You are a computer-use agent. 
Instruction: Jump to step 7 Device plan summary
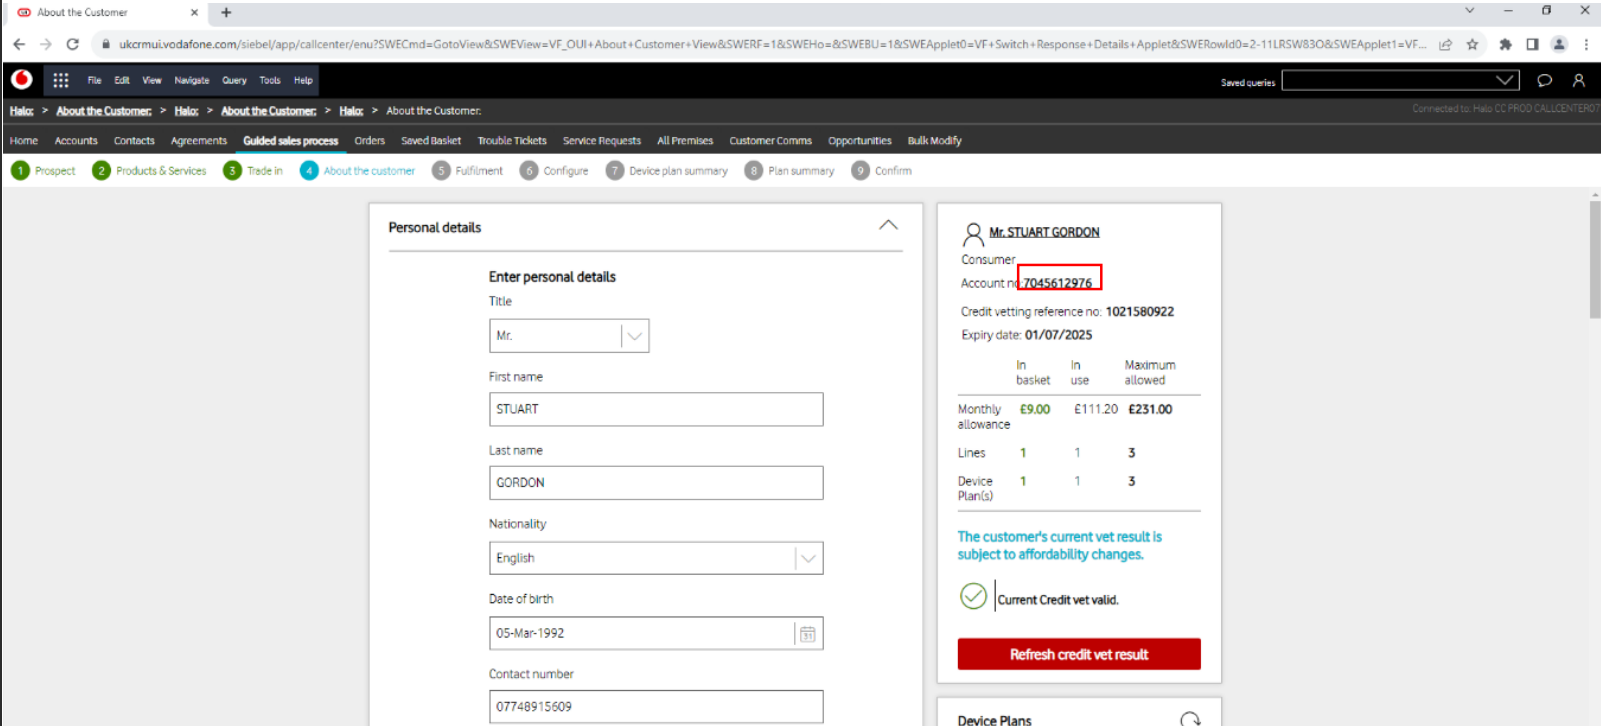(x=667, y=171)
